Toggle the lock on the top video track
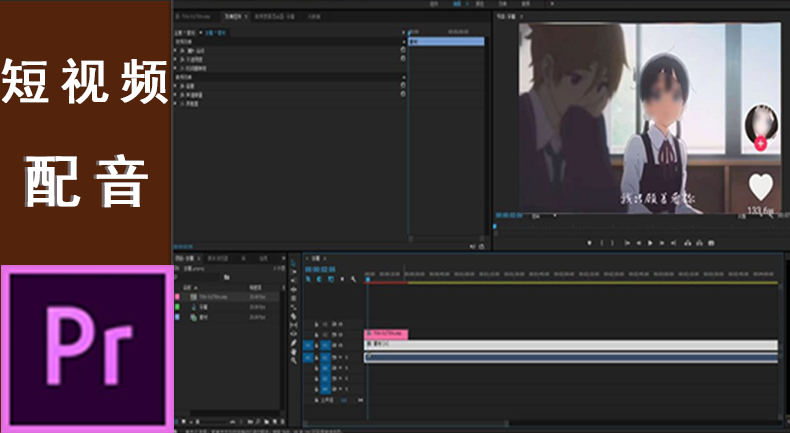The width and height of the screenshot is (790, 433). 317,324
